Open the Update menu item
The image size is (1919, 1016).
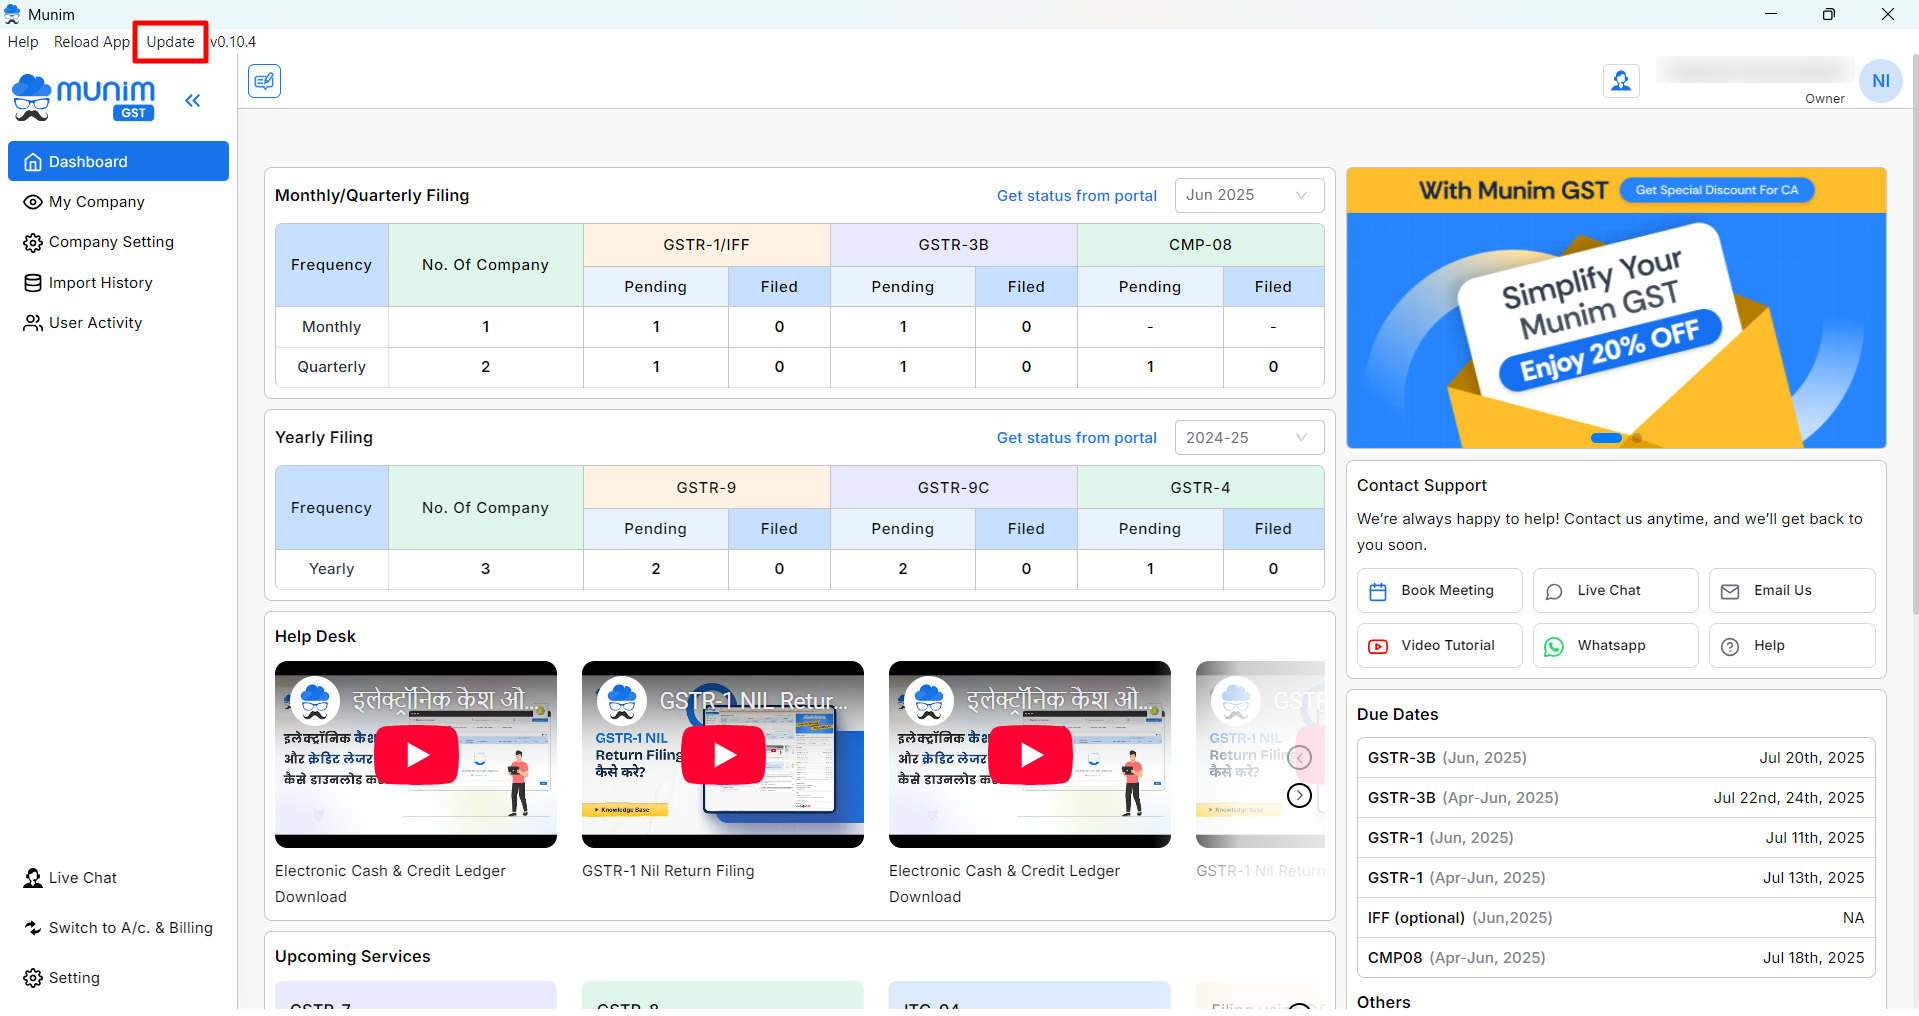[x=170, y=42]
